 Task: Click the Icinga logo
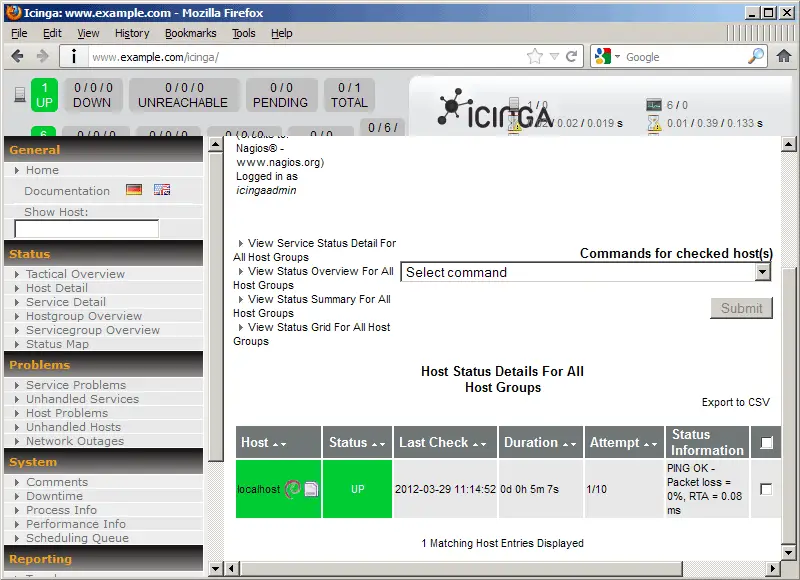click(495, 110)
